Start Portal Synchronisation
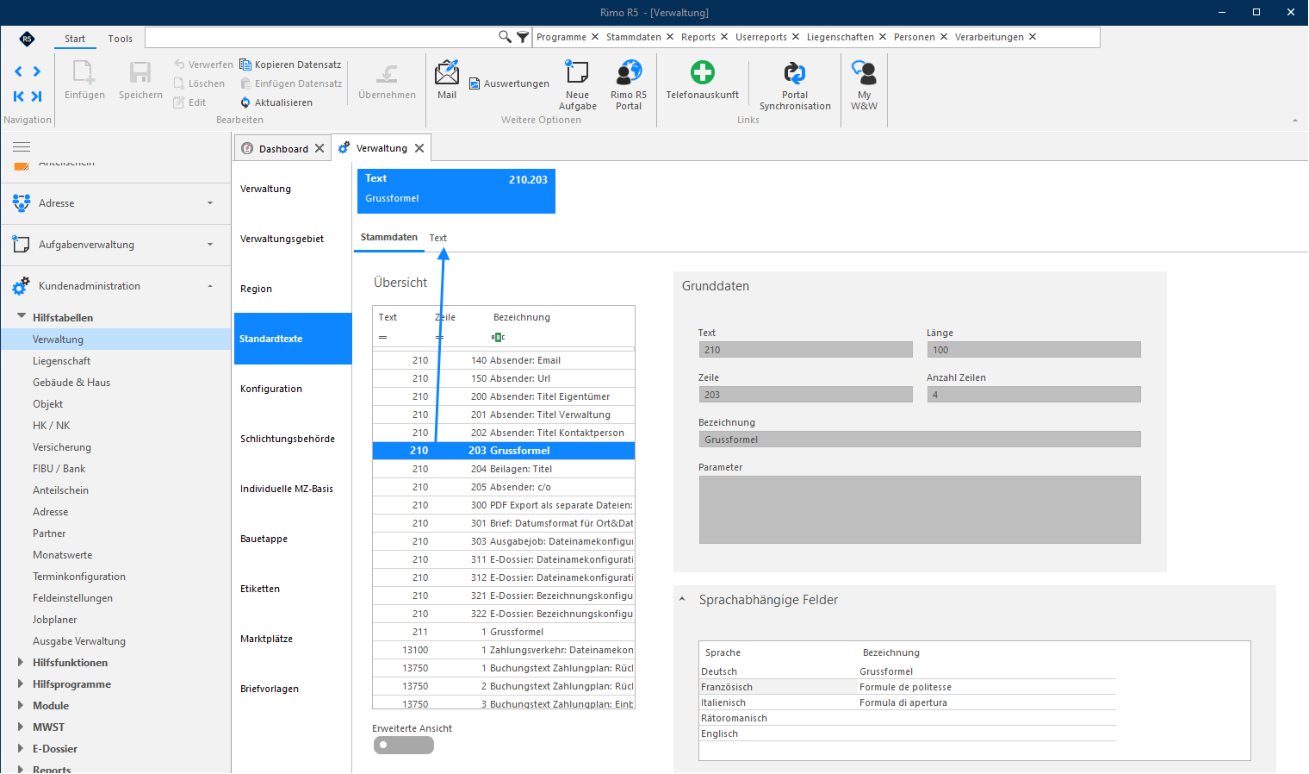The width and height of the screenshot is (1309, 774). [795, 73]
